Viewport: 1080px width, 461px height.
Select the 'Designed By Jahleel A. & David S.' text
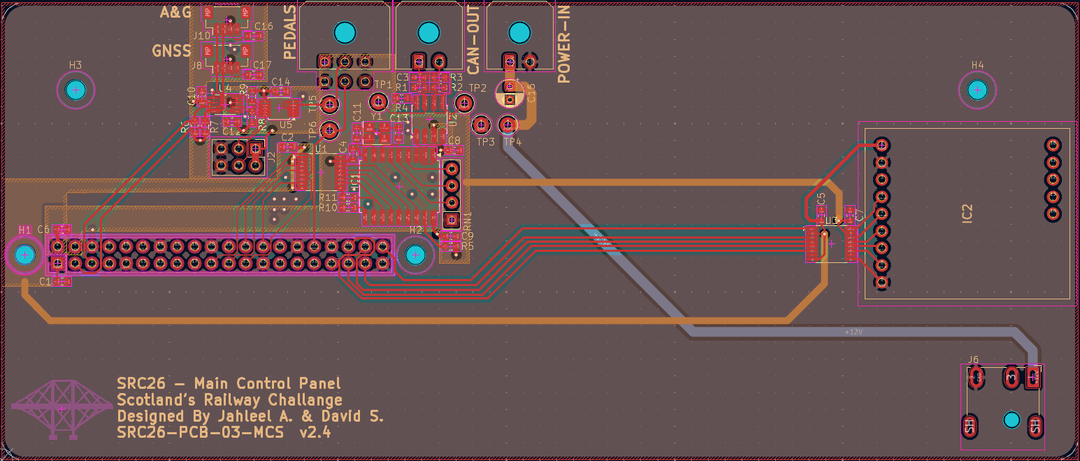[250, 417]
